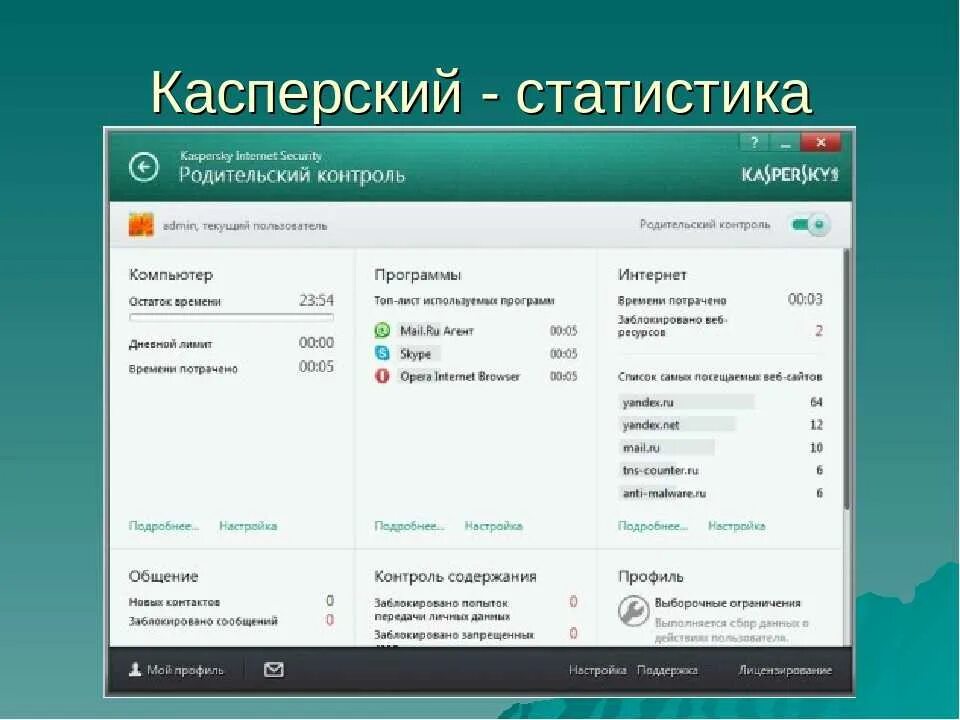Click the Kaspersky logo

point(790,174)
